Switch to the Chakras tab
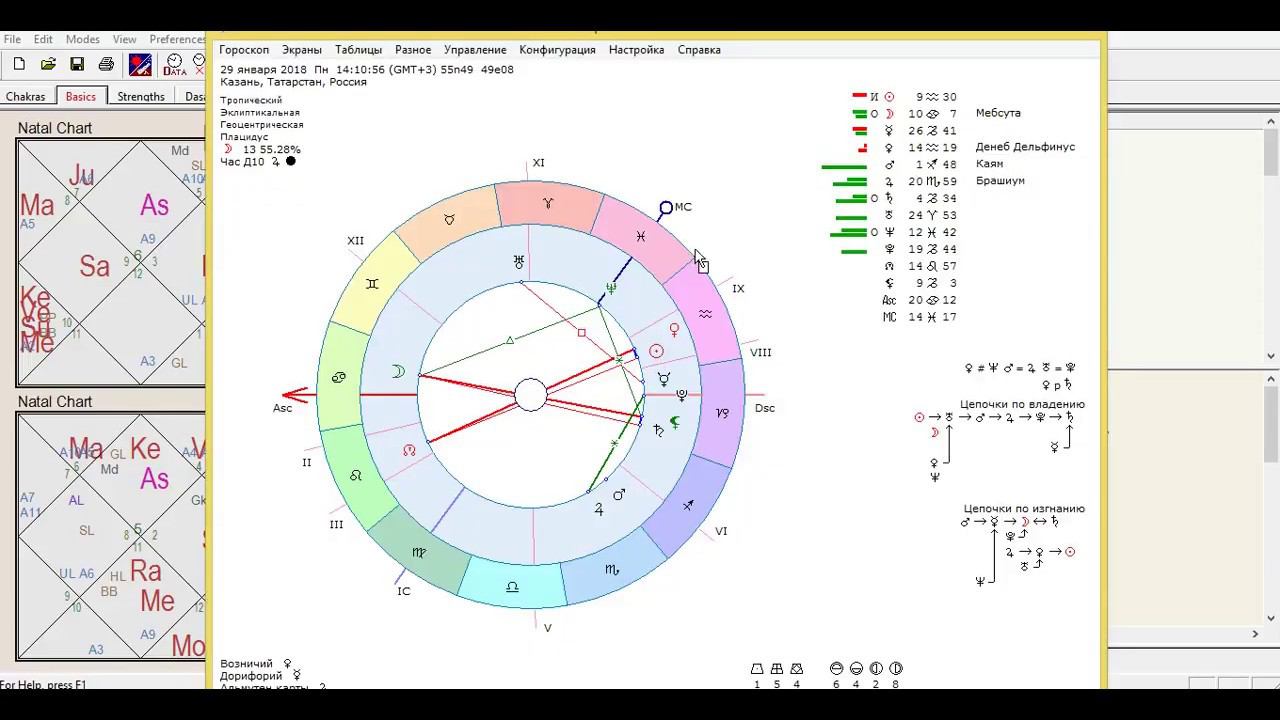The height and width of the screenshot is (720, 1280). pyautogui.click(x=26, y=97)
